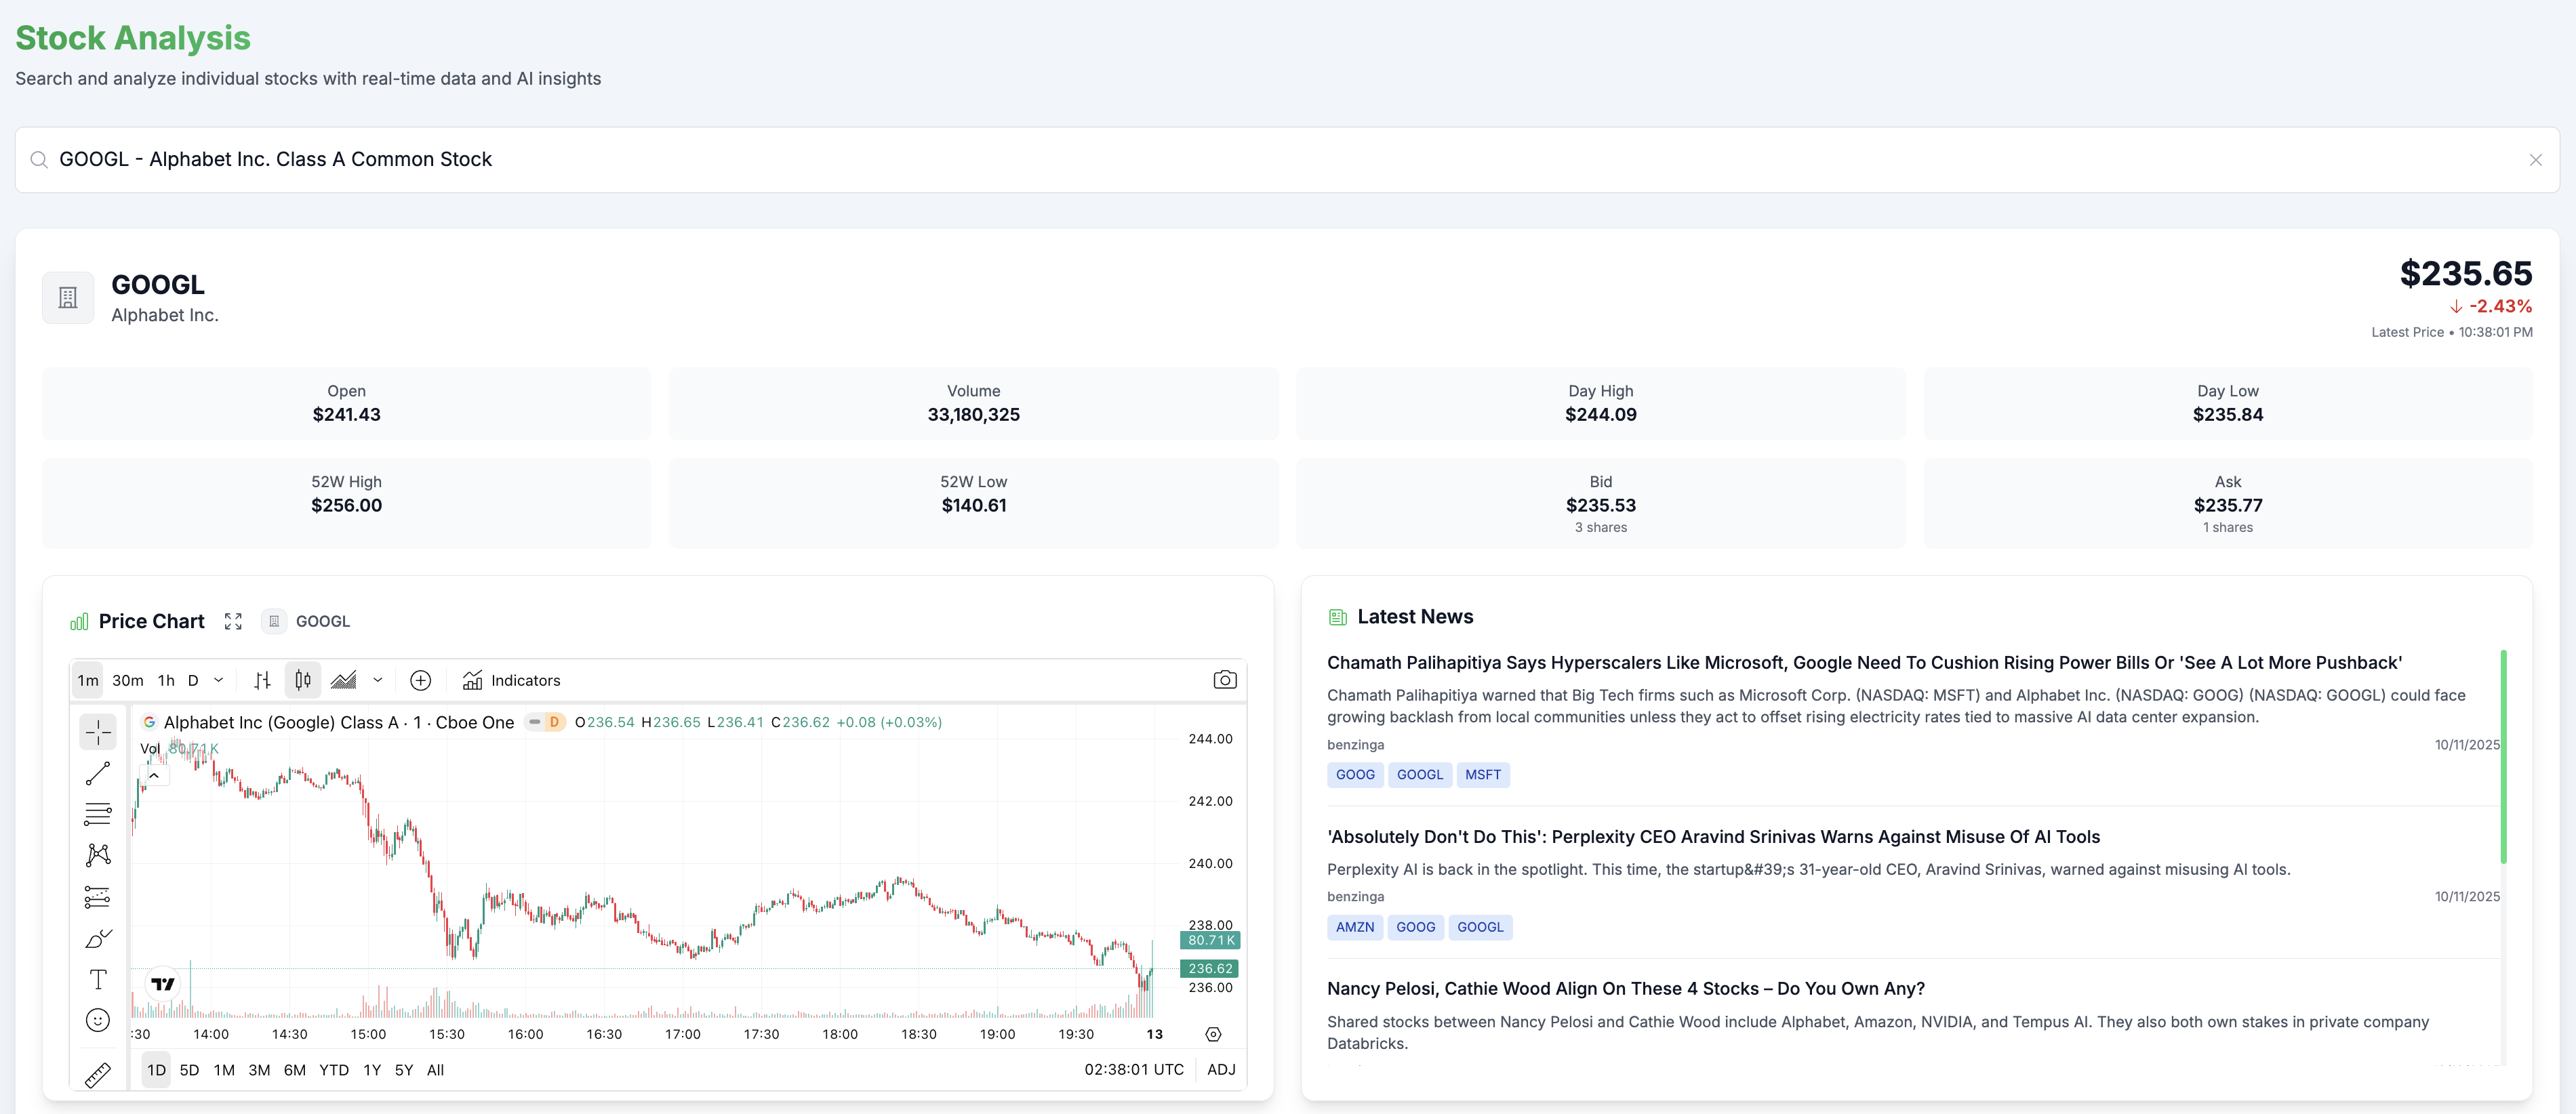Screen dimensions: 2576x1114
Task: Click the search magnifier icon
Action: (x=39, y=160)
